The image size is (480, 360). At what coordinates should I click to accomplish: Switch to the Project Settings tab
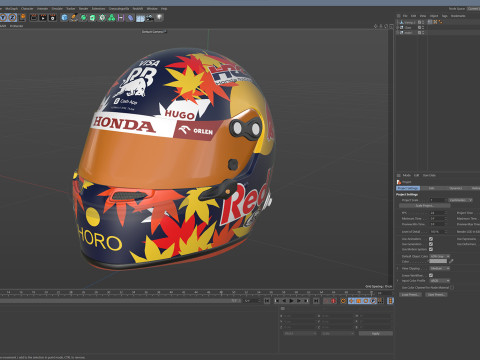tap(408, 188)
